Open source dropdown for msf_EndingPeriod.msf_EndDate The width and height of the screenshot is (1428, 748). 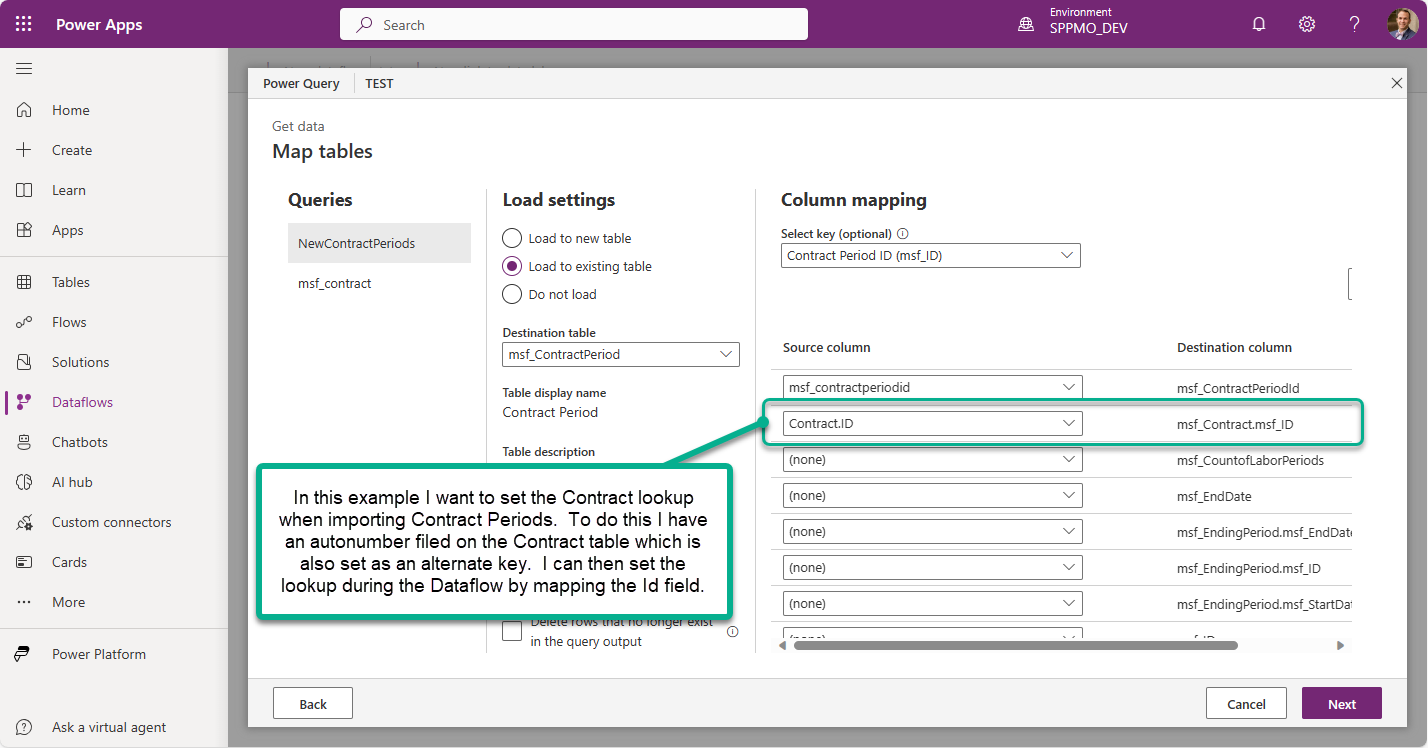pyautogui.click(x=933, y=531)
